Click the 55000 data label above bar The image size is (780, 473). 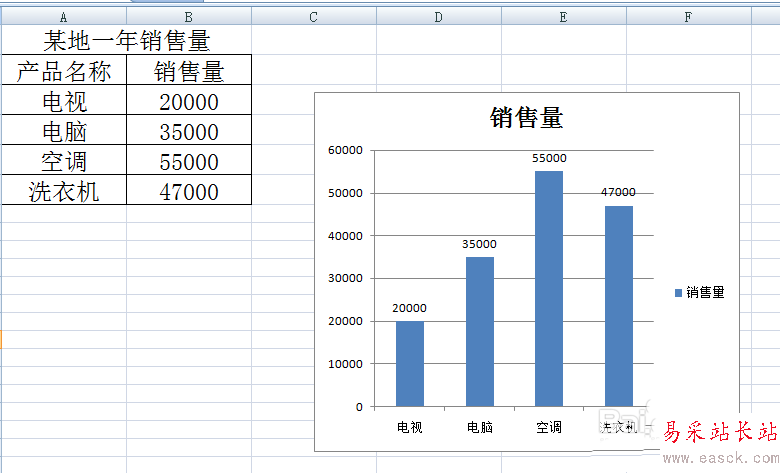[549, 158]
